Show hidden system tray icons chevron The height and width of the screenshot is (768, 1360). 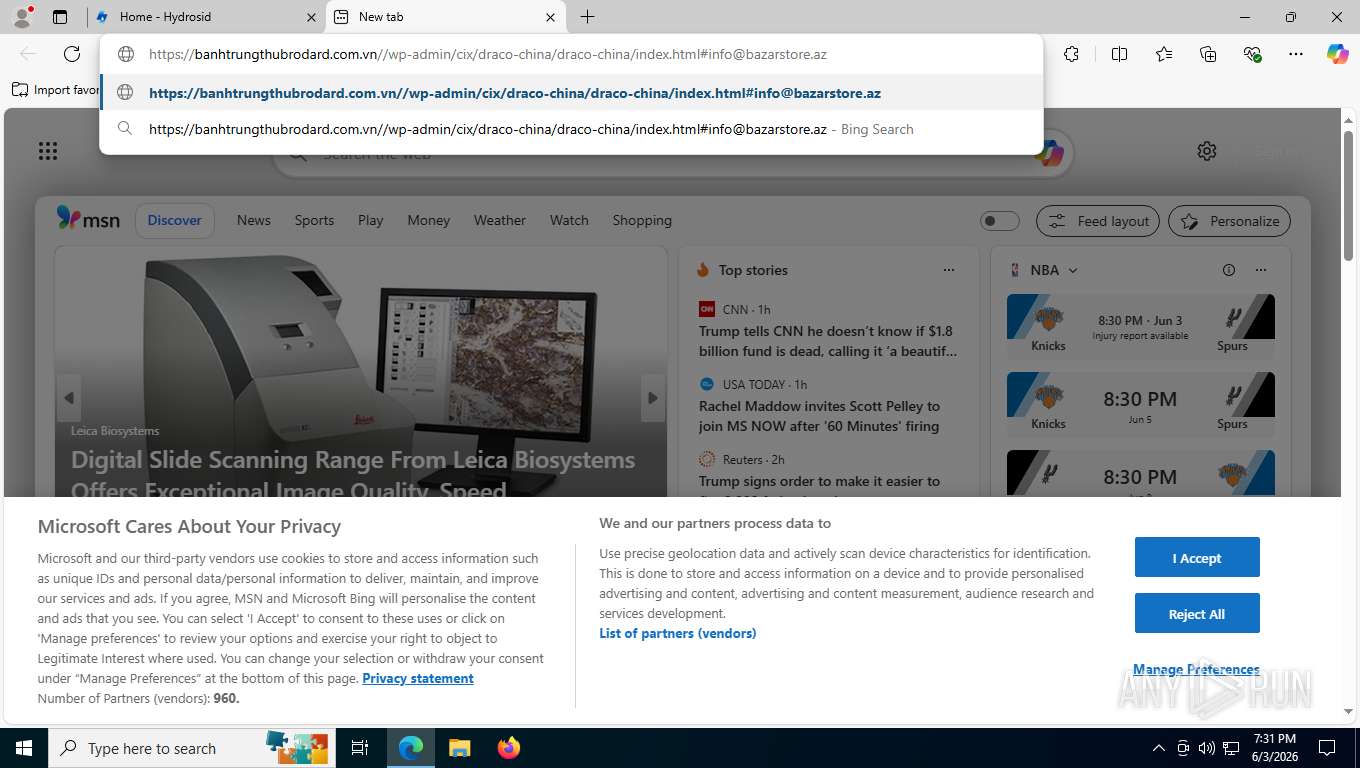click(1159, 748)
